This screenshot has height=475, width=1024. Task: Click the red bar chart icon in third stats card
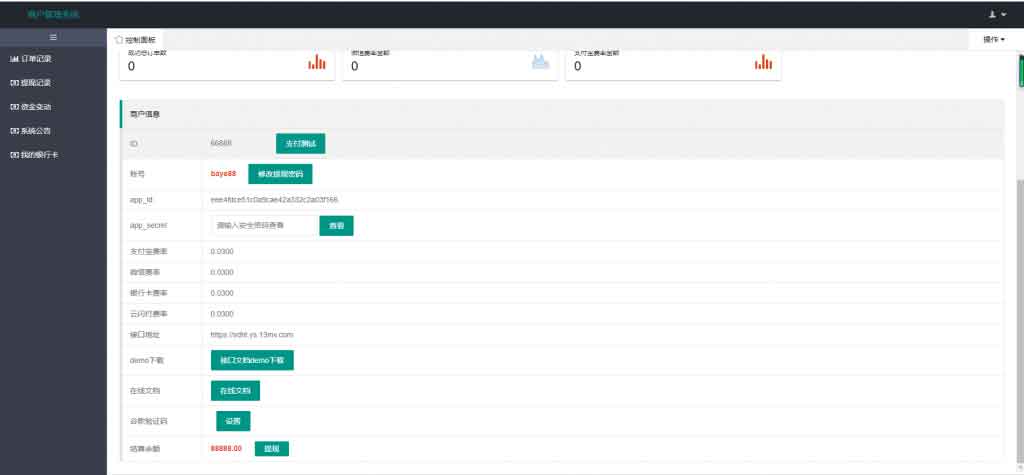tap(763, 63)
